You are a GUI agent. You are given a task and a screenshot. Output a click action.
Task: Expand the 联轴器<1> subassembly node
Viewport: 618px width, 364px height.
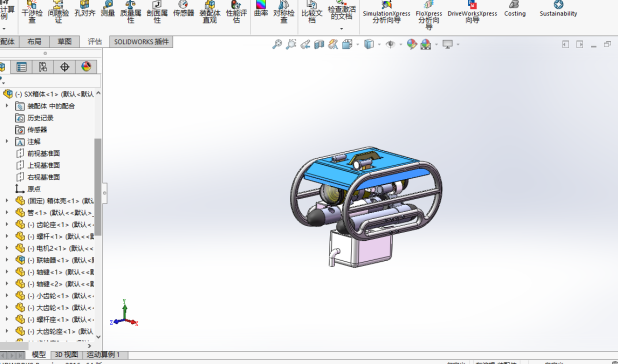[7, 260]
